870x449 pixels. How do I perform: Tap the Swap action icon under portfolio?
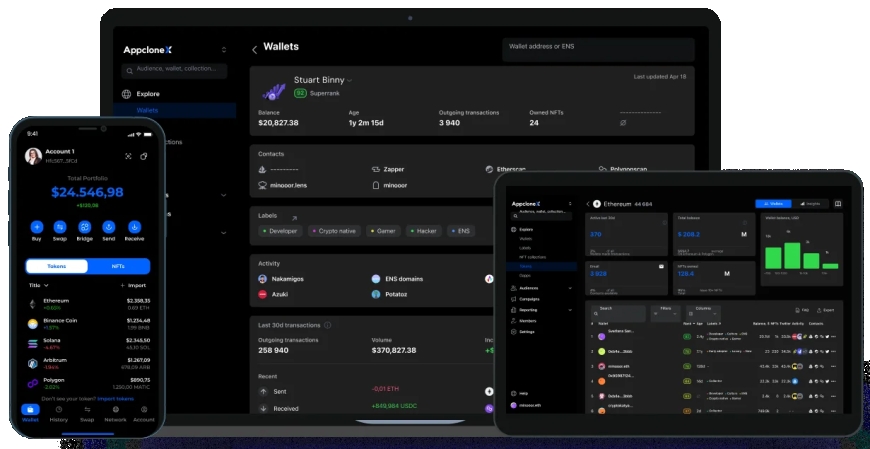click(x=60, y=227)
